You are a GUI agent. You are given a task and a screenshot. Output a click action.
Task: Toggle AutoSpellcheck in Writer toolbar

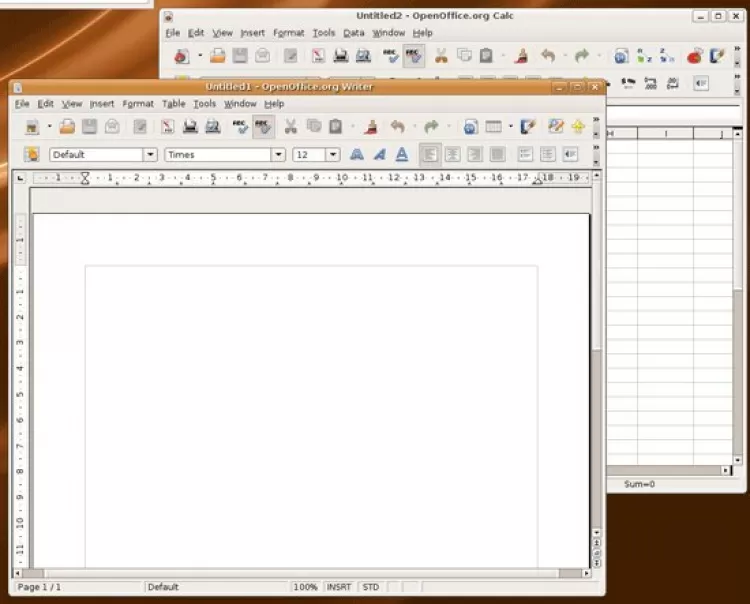(x=263, y=127)
